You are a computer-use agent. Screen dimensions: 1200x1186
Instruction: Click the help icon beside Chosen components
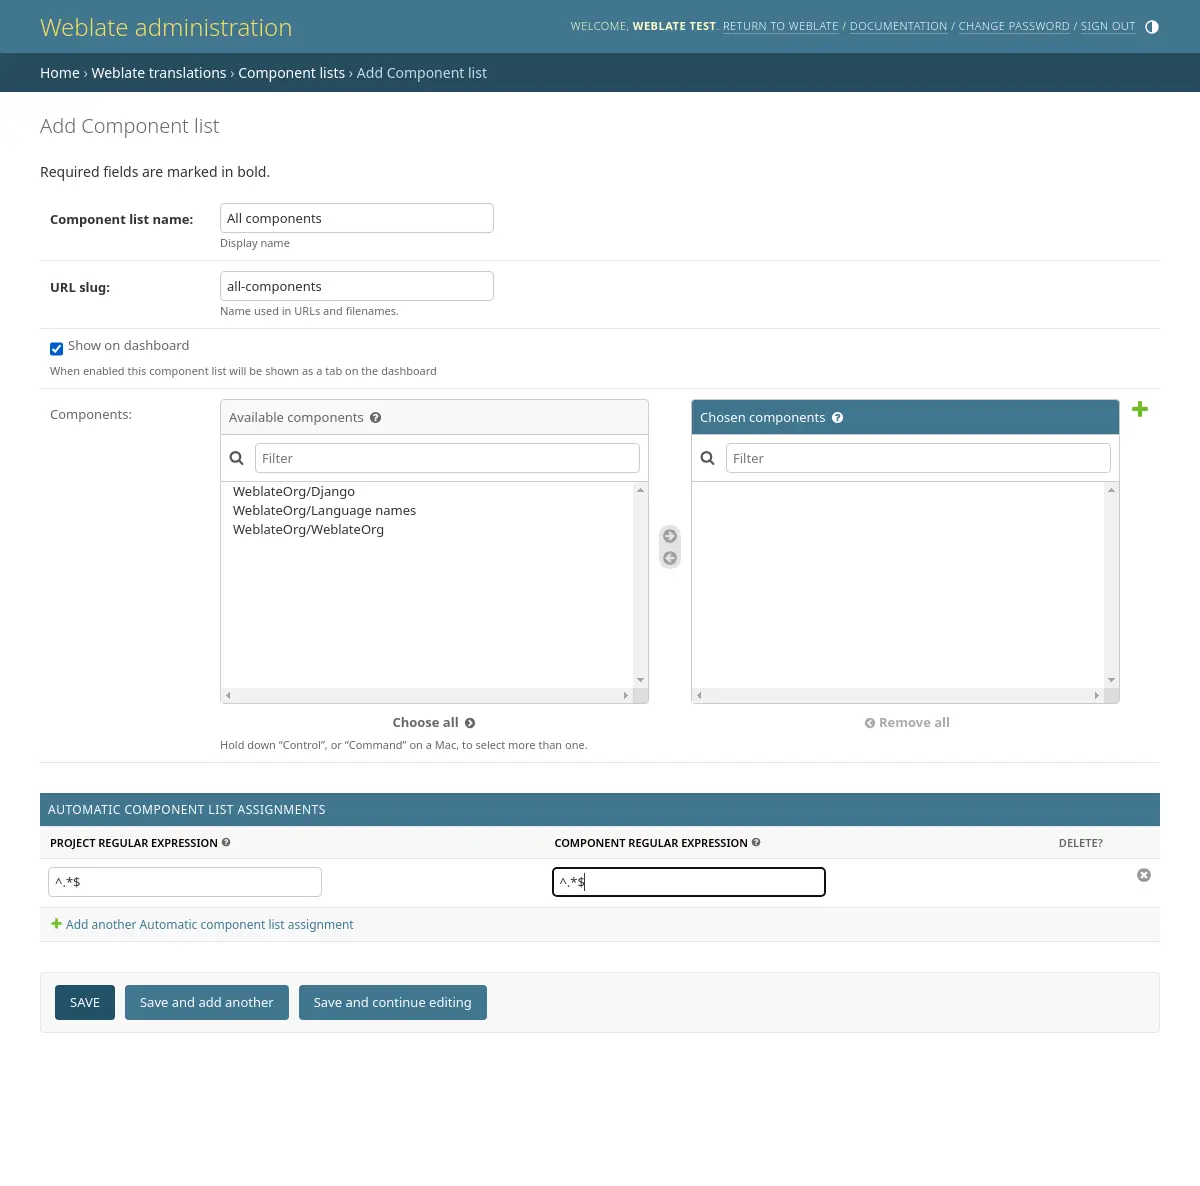838,418
